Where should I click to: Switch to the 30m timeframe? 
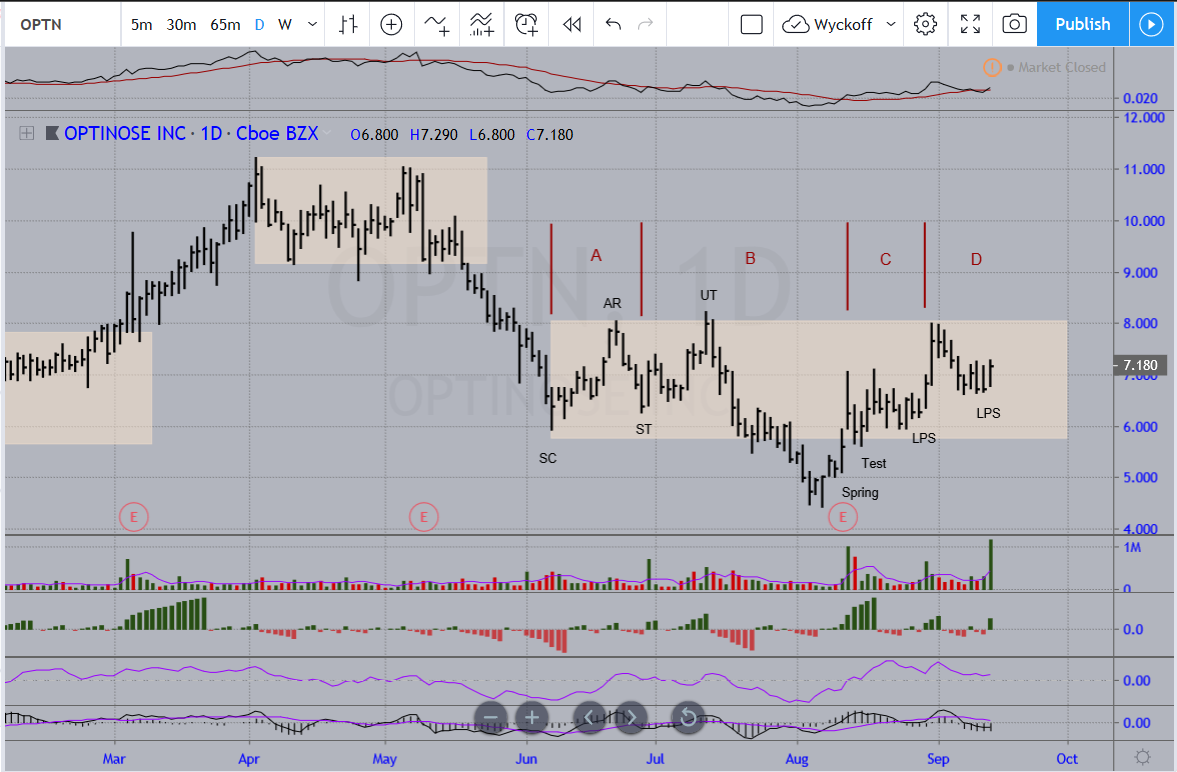[181, 24]
